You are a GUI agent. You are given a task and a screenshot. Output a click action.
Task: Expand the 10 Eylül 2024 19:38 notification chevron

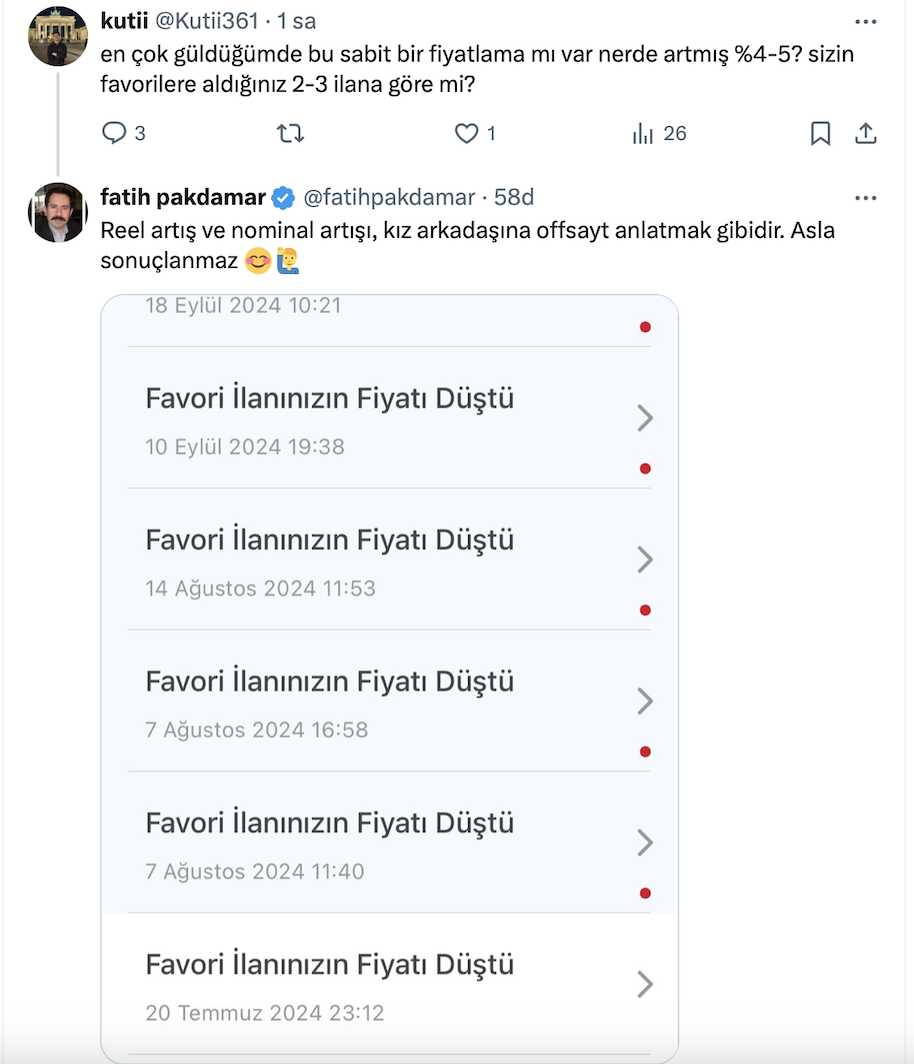[x=645, y=418]
